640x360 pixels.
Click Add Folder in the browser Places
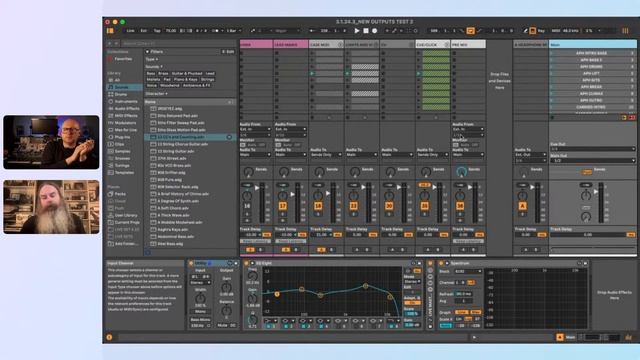click(126, 244)
